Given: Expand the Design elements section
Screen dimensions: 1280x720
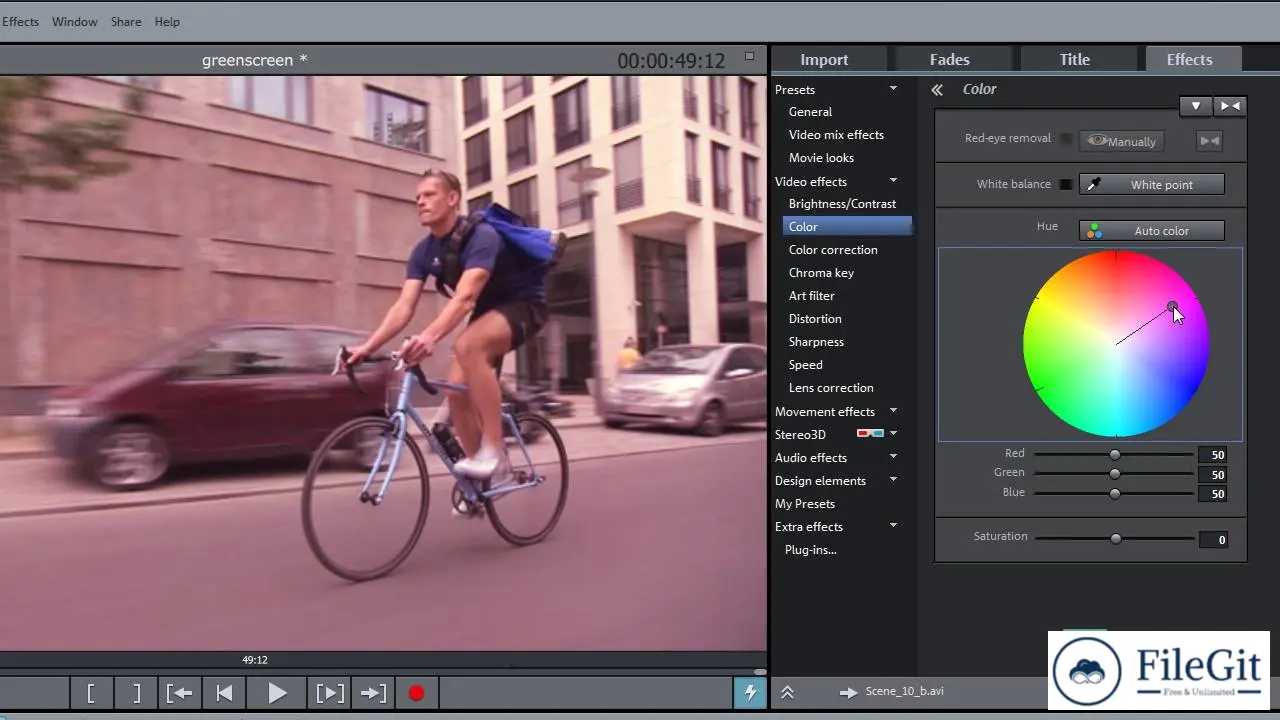Looking at the screenshot, I should pos(893,480).
